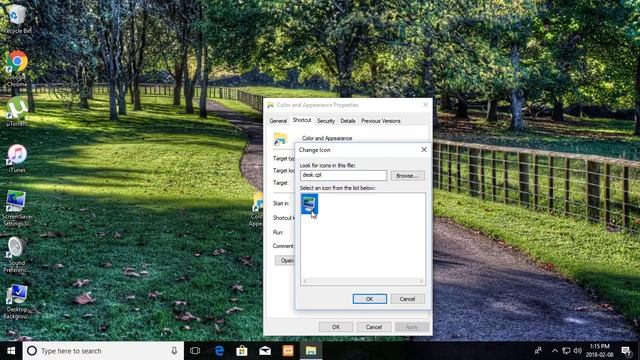Click the icon list horizontal scrollbar
The height and width of the screenshot is (360, 640).
pyautogui.click(x=363, y=281)
